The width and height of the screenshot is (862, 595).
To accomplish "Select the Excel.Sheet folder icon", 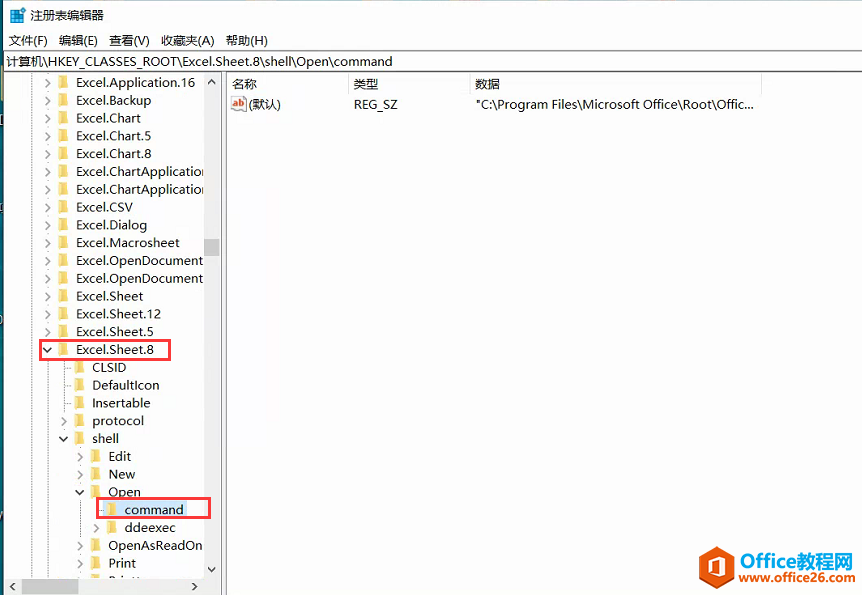I will [63, 296].
